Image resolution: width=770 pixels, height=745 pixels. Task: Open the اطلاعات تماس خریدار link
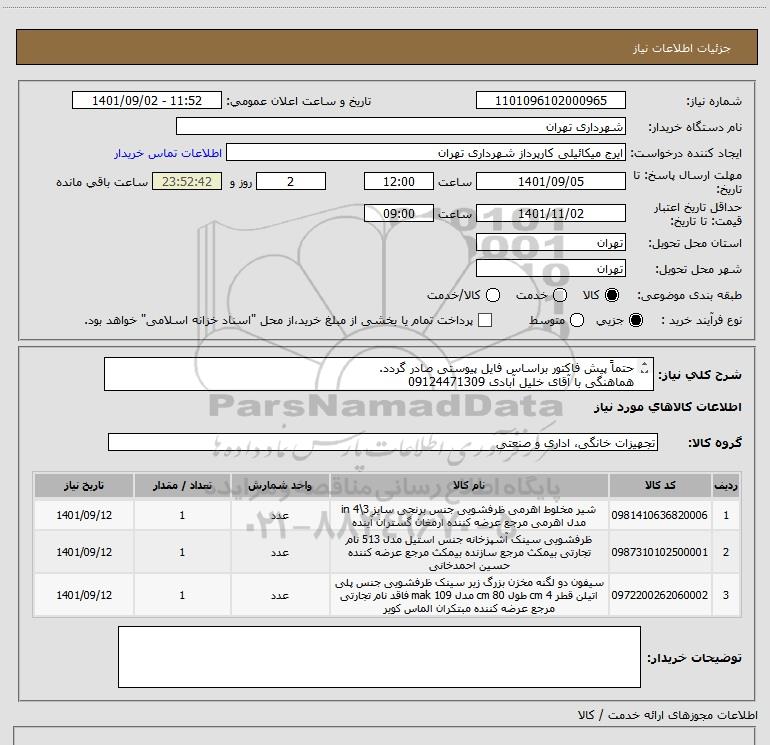(x=168, y=153)
